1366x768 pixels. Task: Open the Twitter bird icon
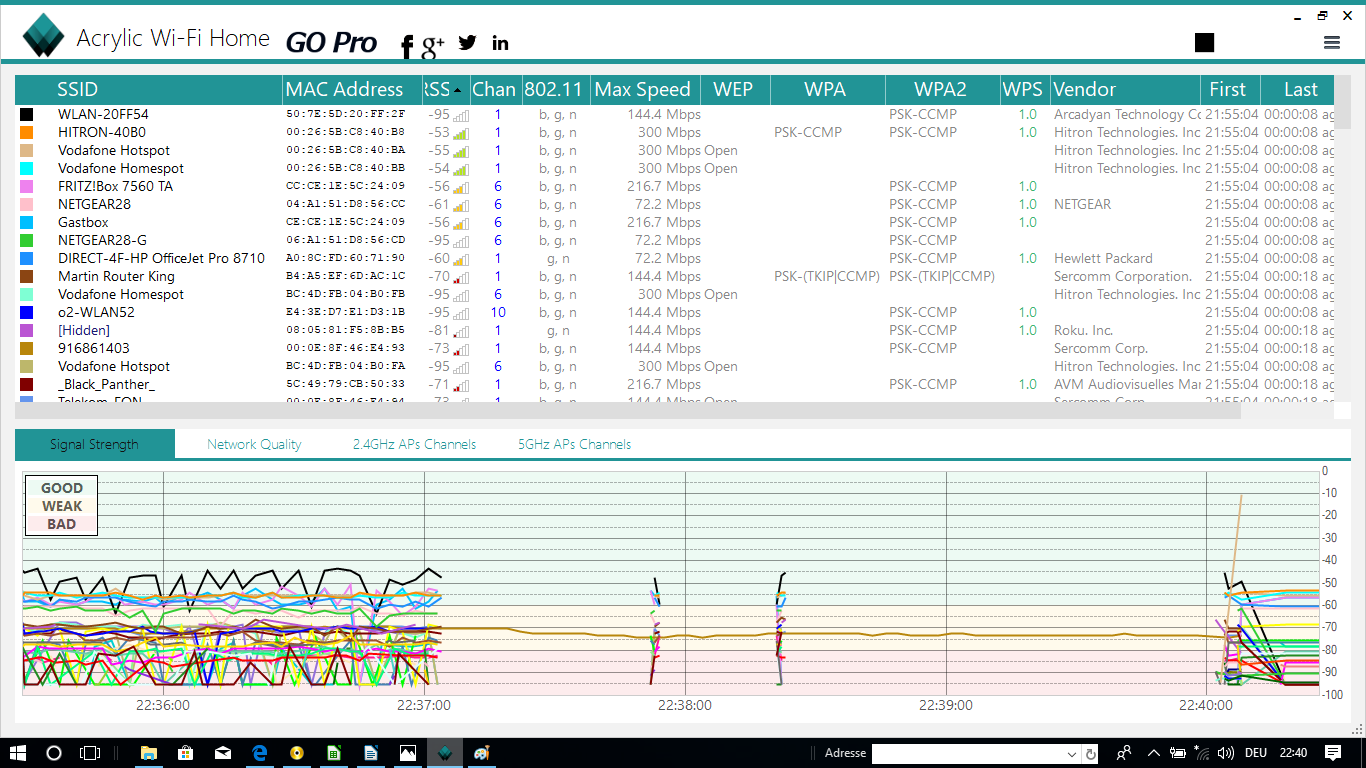click(x=467, y=42)
